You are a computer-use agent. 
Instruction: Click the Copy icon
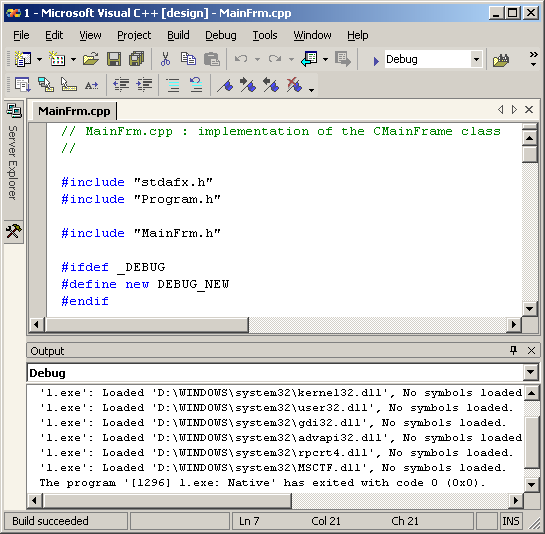[188, 59]
